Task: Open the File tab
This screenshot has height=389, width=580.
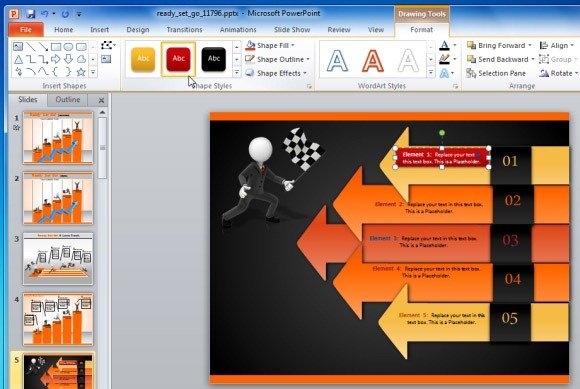Action: click(26, 30)
